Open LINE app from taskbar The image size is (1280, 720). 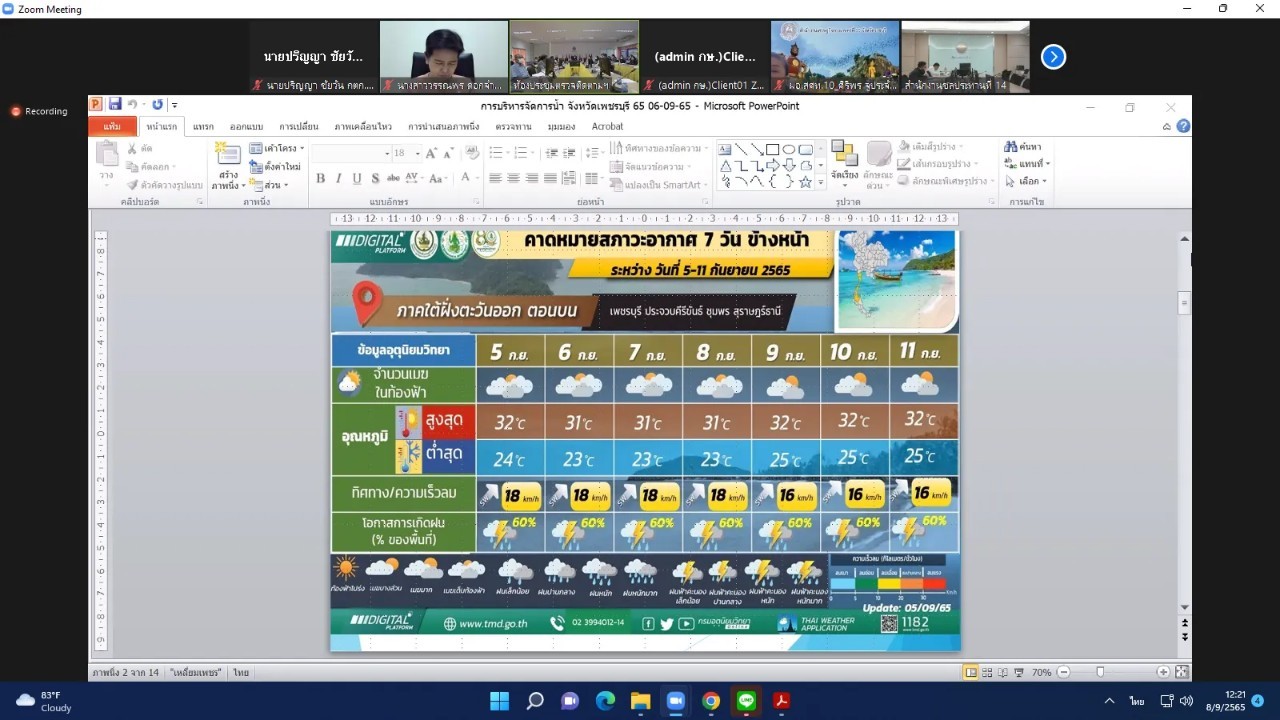(x=745, y=701)
